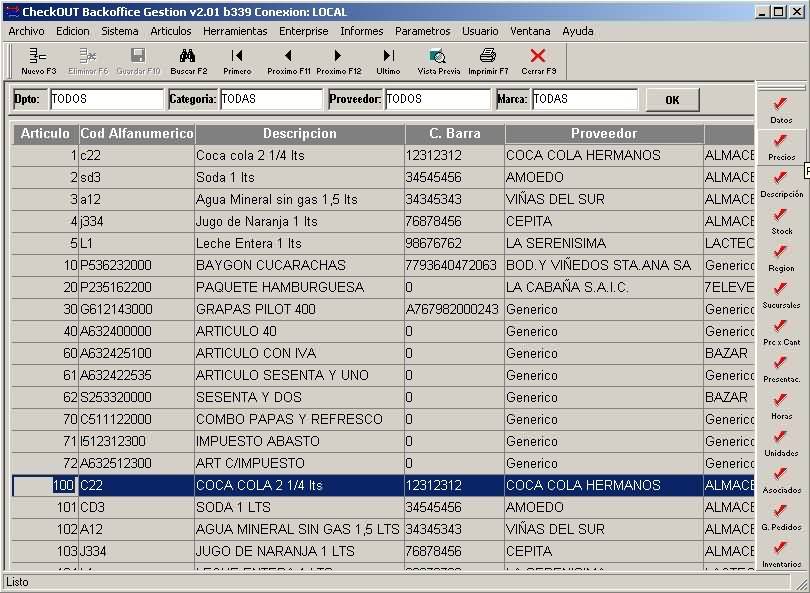Select the COMBO PAPAS Y REFRESCO row
Image resolution: width=810 pixels, height=593 pixels.
pos(383,419)
